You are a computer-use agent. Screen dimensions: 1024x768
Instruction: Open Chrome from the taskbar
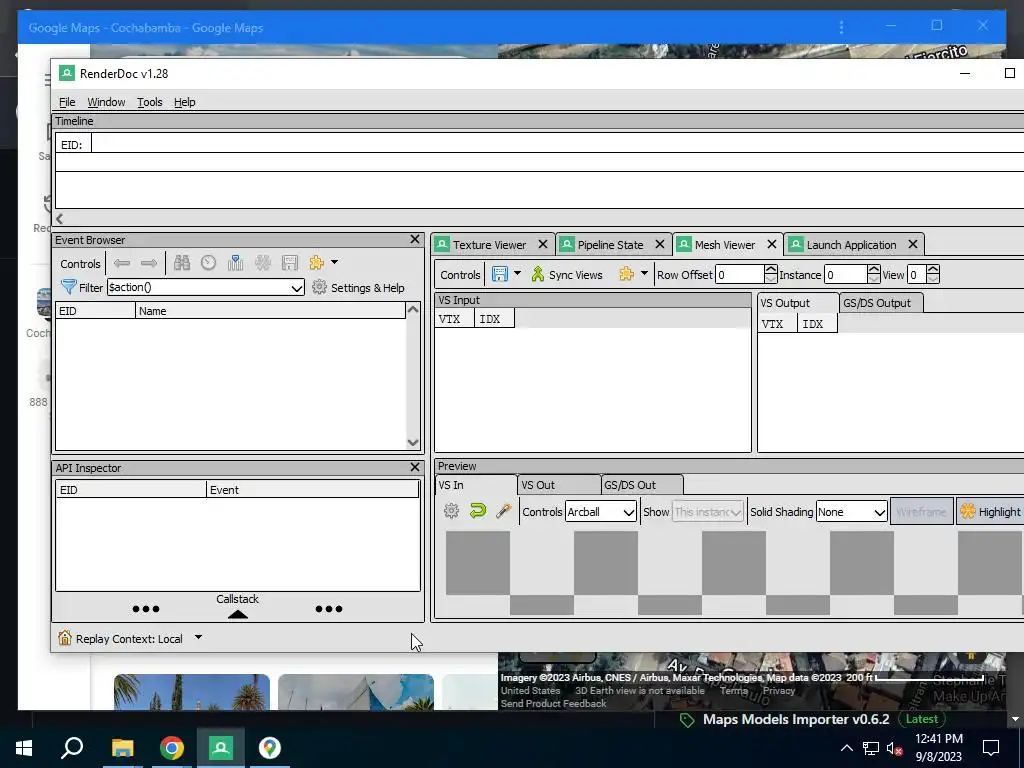tap(172, 748)
